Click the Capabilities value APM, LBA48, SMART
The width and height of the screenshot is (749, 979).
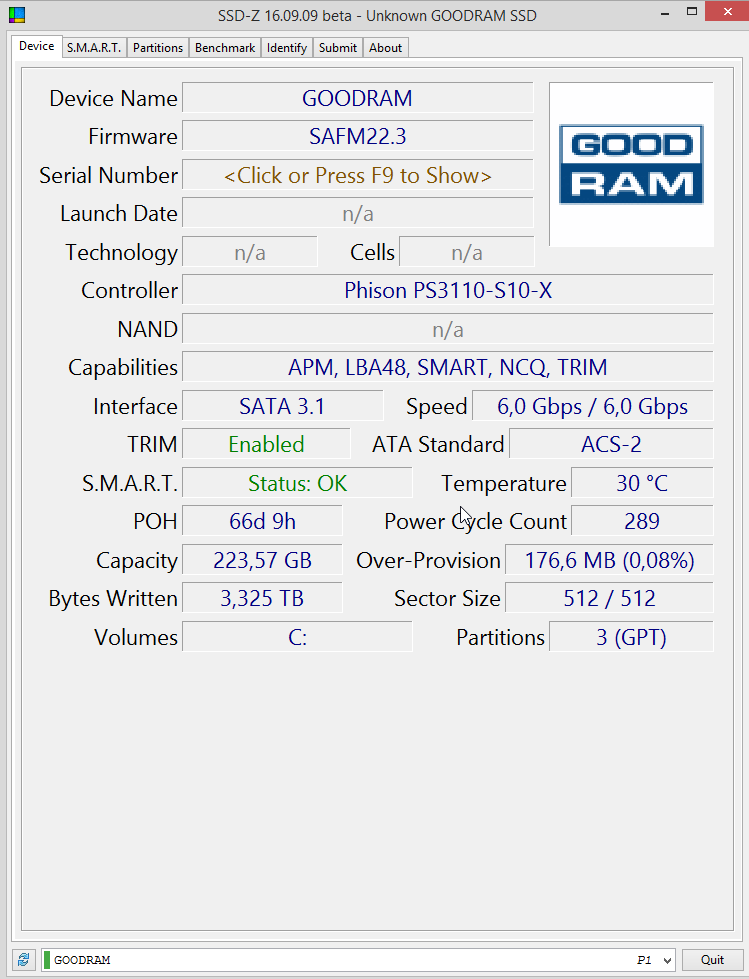448,367
